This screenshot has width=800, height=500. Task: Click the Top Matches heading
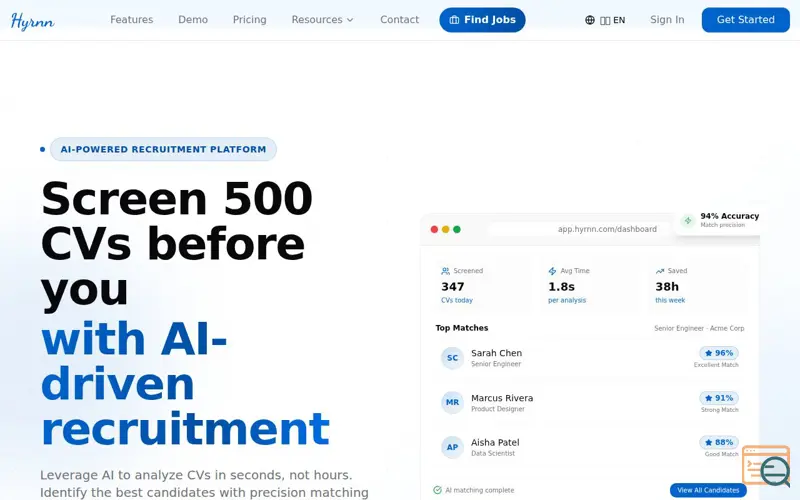pyautogui.click(x=462, y=328)
